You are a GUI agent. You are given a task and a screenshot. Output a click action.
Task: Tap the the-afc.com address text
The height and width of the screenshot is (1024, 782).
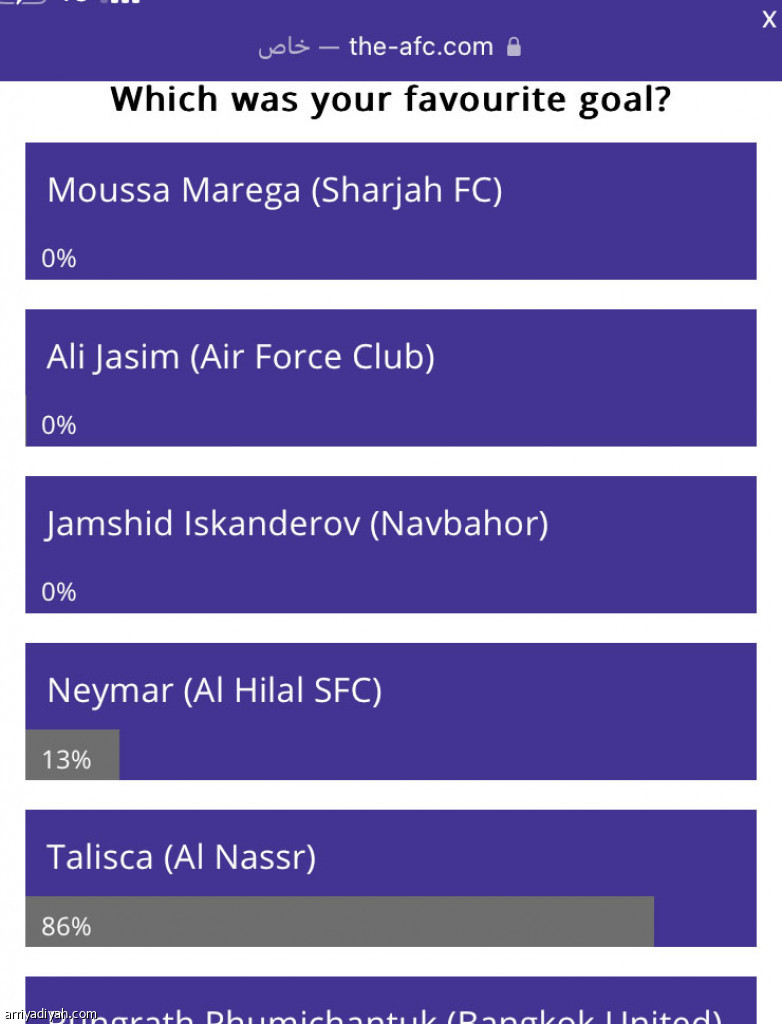pyautogui.click(x=421, y=47)
